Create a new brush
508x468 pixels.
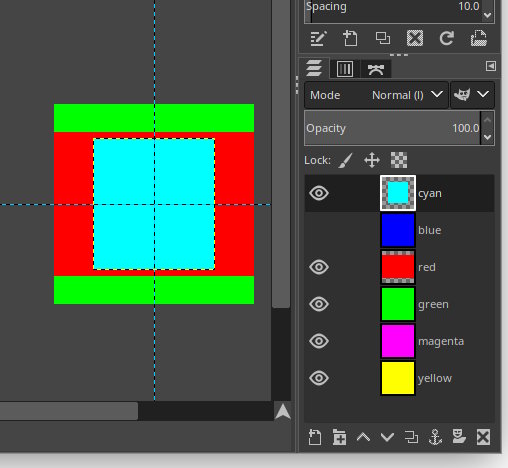pos(350,38)
